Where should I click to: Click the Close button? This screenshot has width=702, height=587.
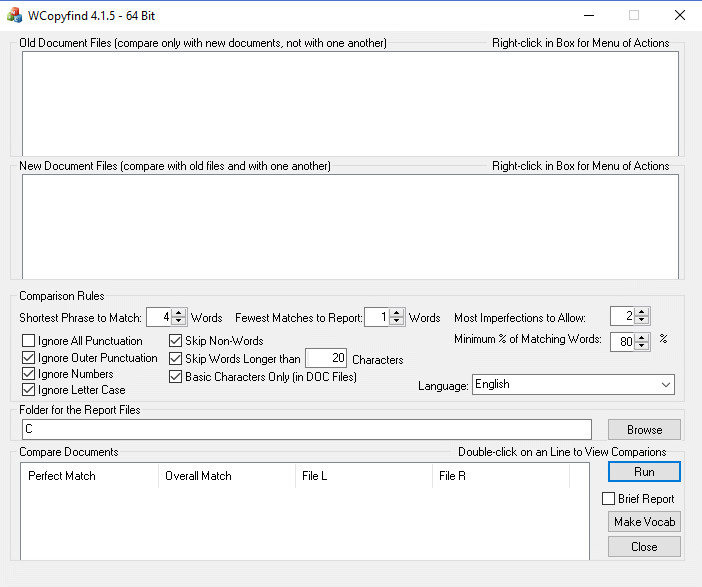coord(644,547)
